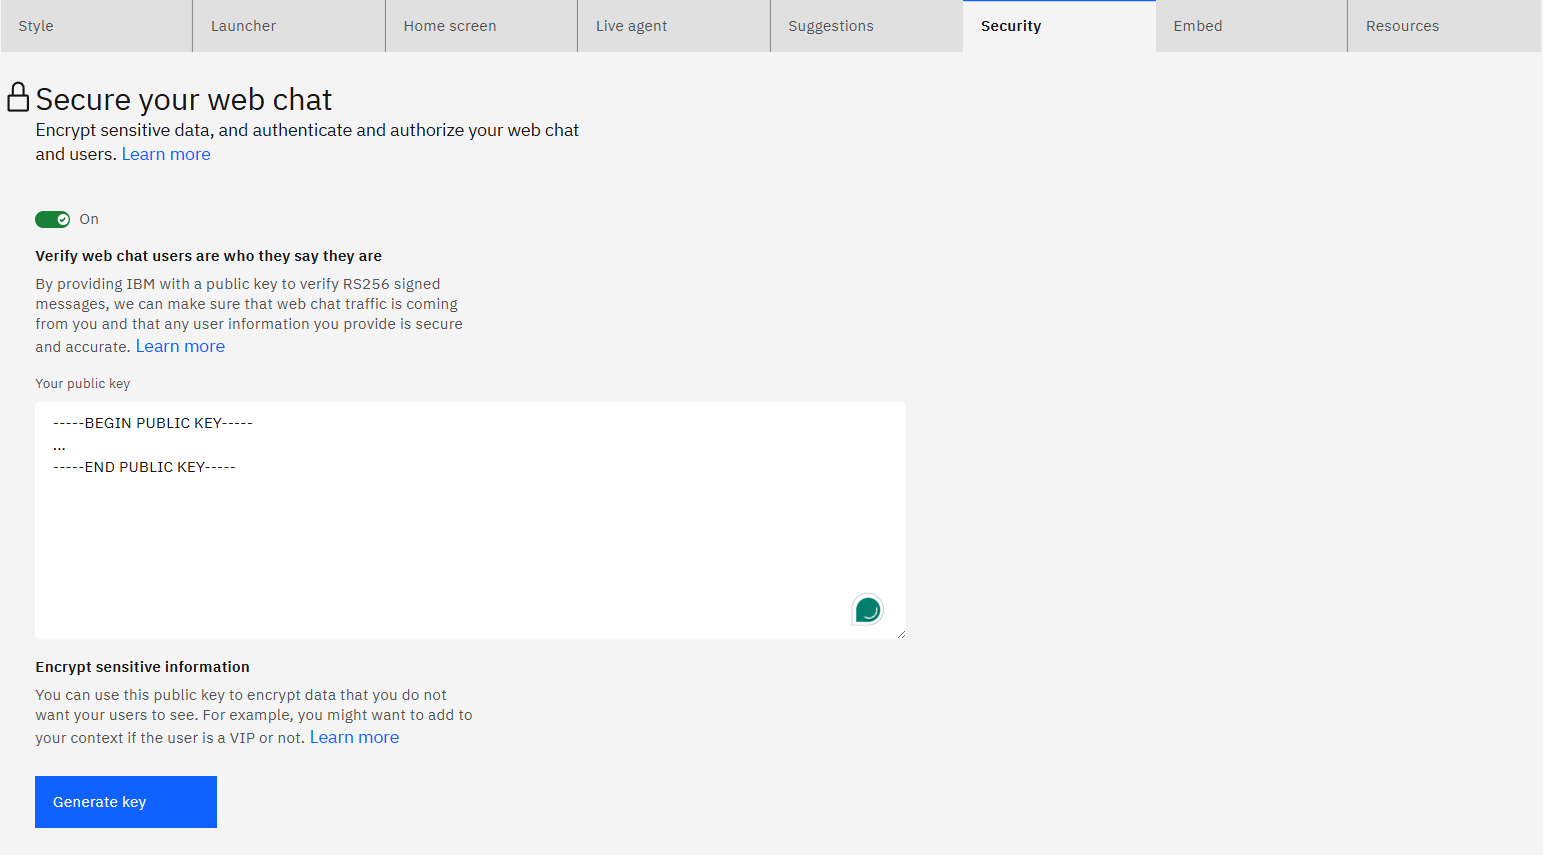Go to the Home screen tab
The width and height of the screenshot is (1543, 855).
coord(481,26)
